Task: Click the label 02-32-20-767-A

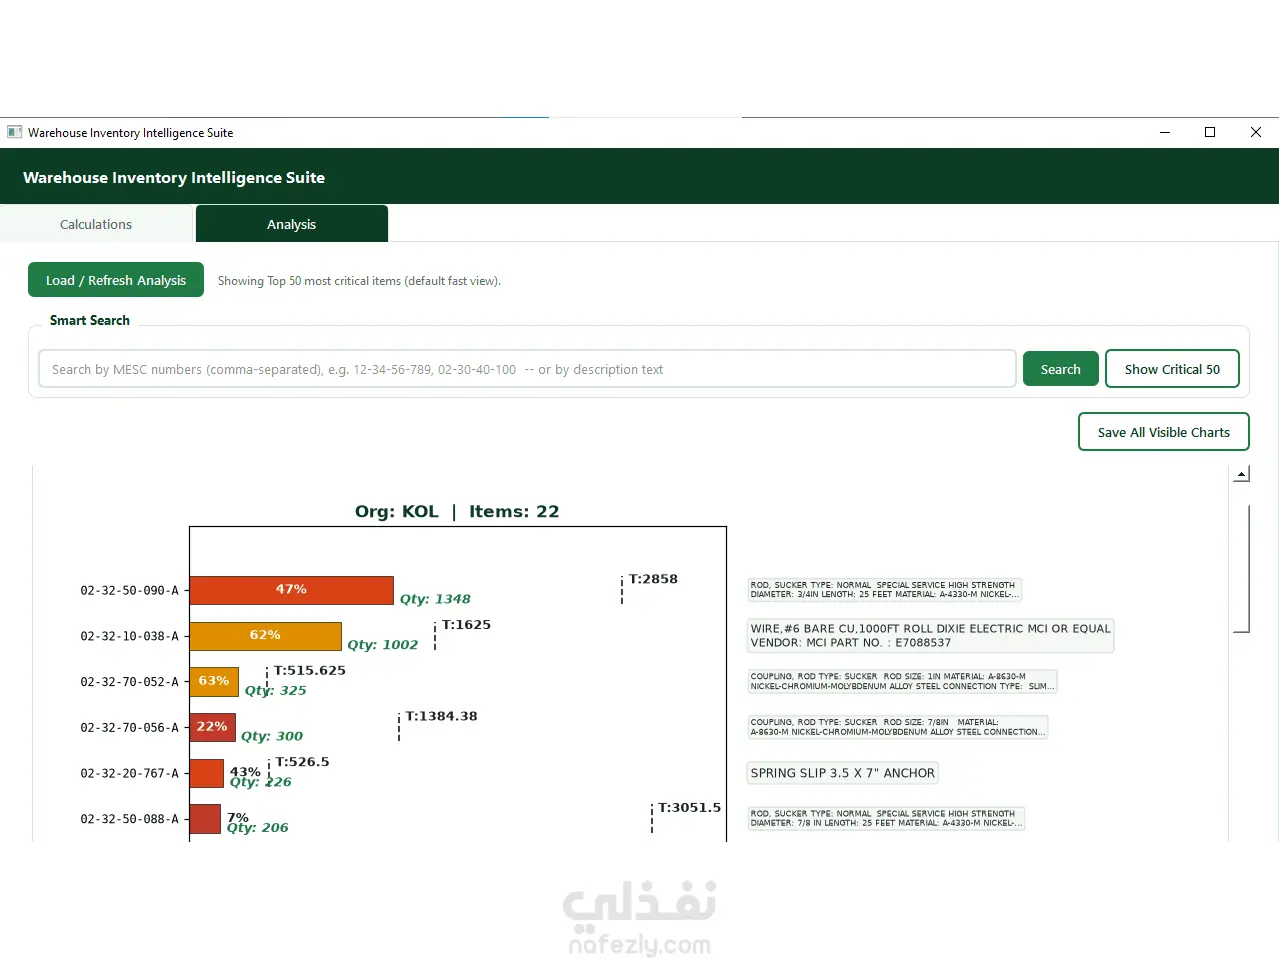Action: 130,773
